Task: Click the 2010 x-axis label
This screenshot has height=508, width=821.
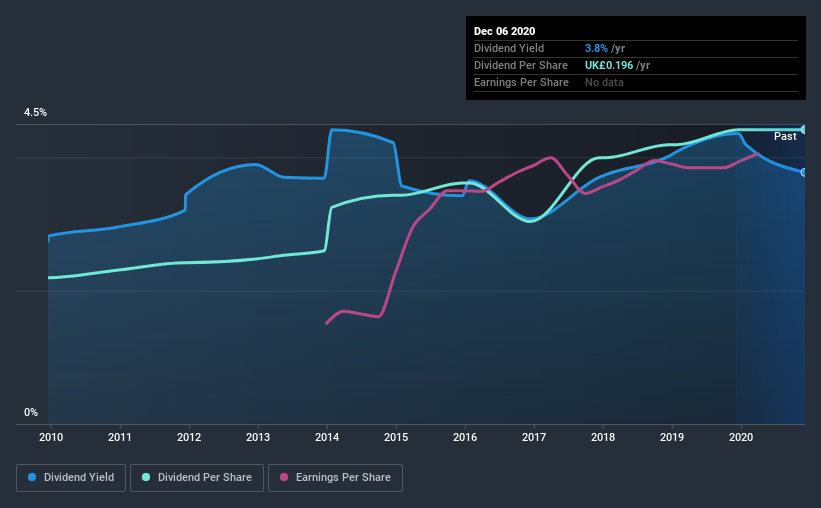Action: click(x=51, y=437)
